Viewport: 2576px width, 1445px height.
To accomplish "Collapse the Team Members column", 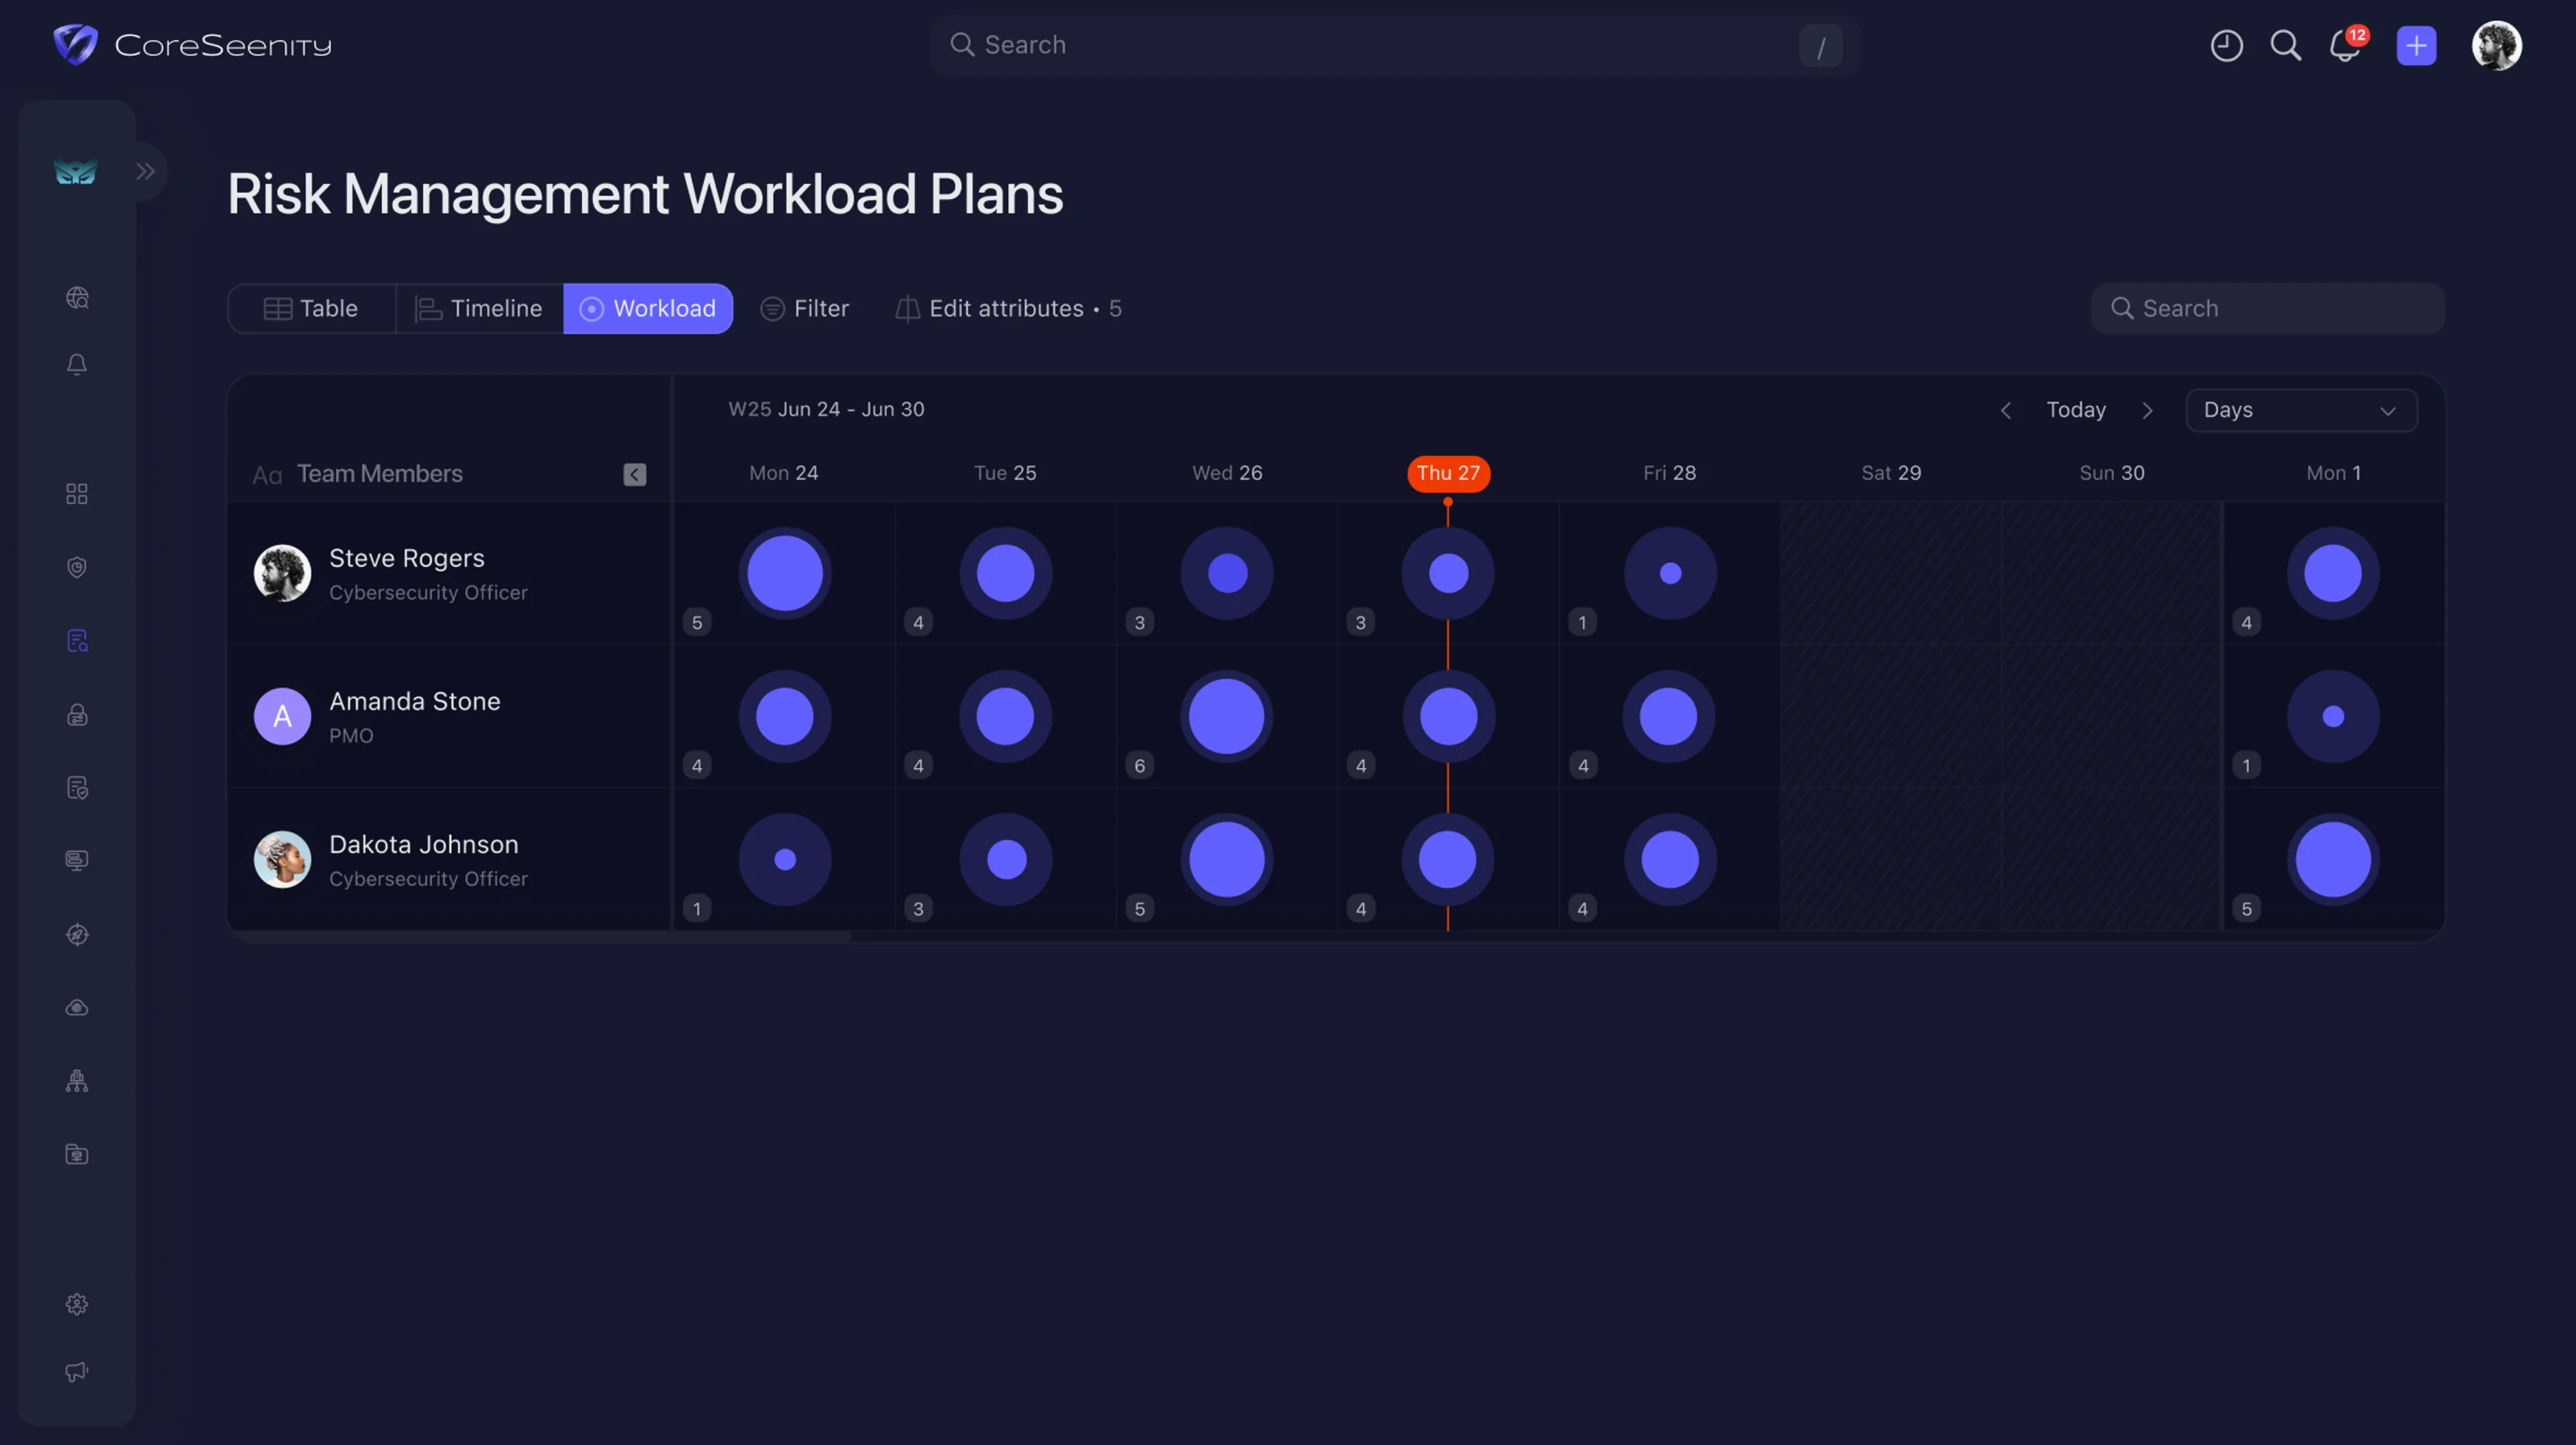I will tap(635, 475).
